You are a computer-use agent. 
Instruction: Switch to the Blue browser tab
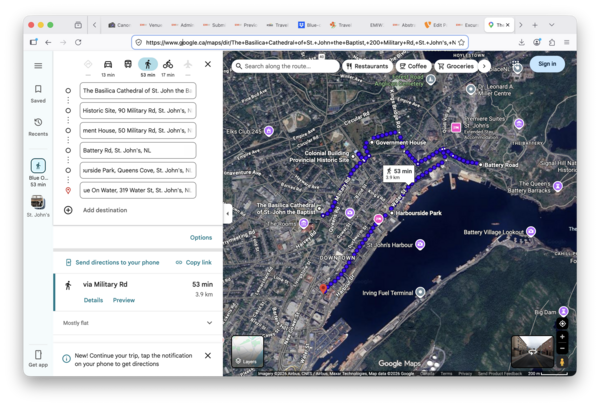coord(309,25)
